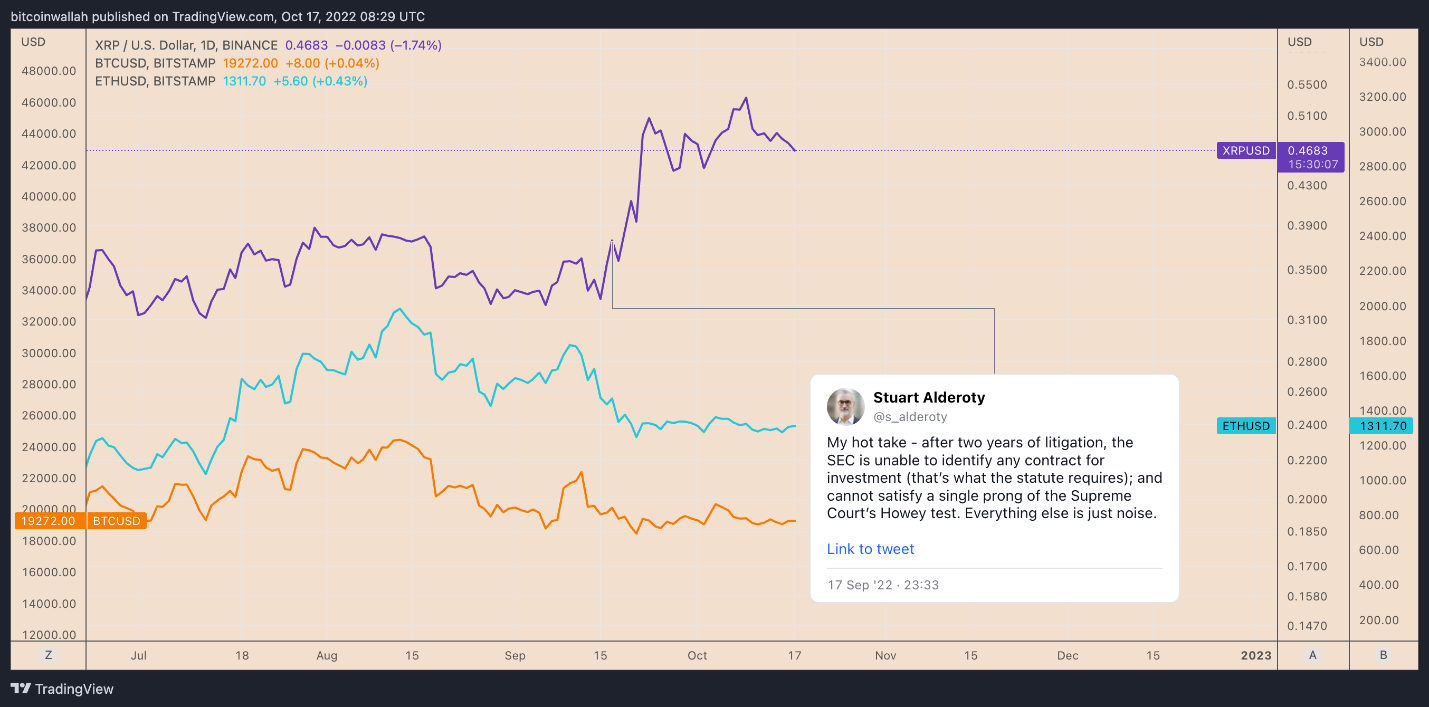Click the 1311.70 ETH price tag
The height and width of the screenshot is (707, 1429).
pos(1383,426)
